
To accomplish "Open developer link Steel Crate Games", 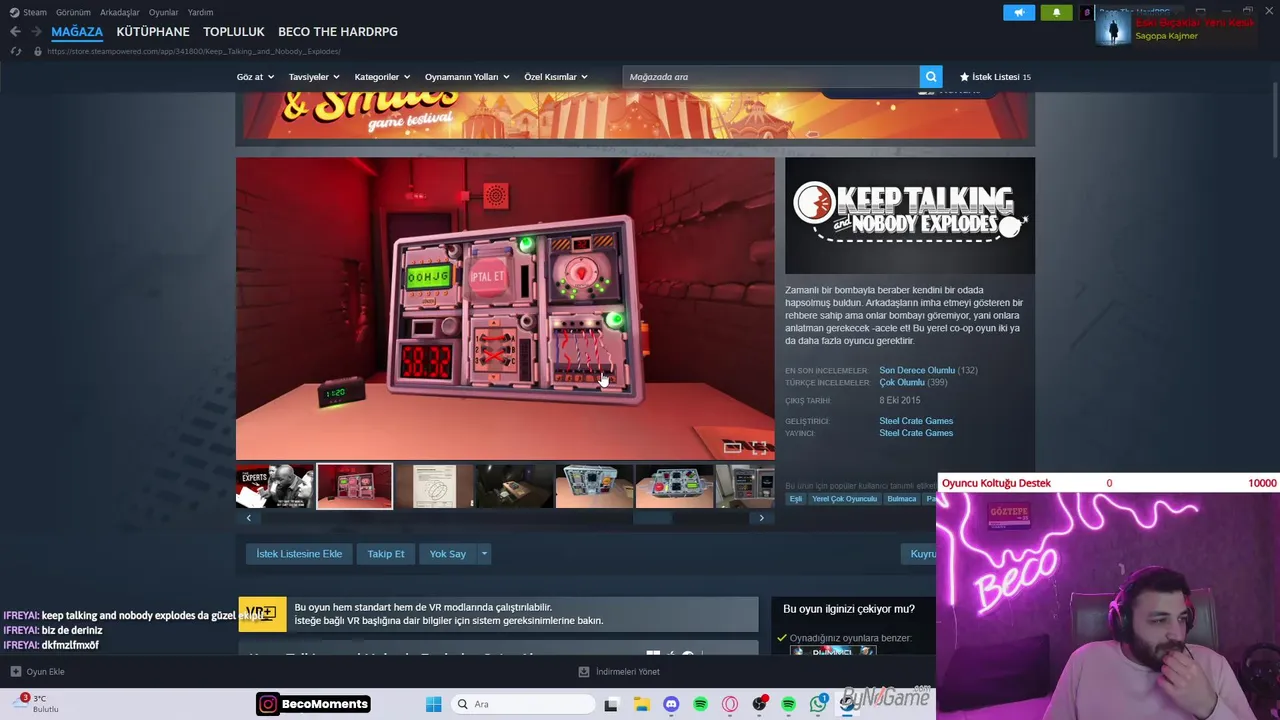I will 916,421.
